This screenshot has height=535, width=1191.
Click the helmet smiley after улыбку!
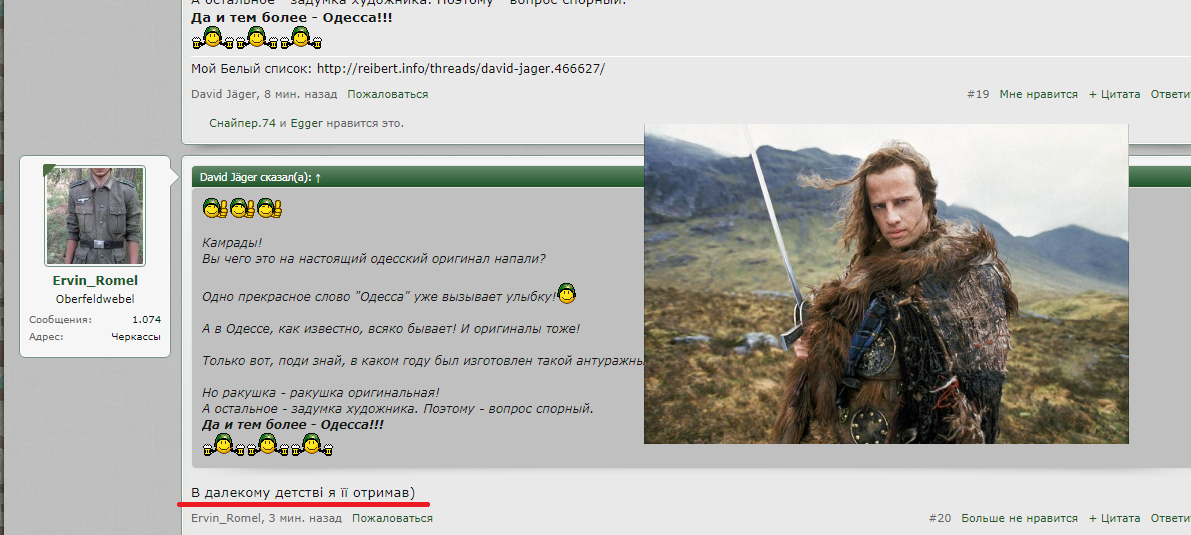coord(567,293)
